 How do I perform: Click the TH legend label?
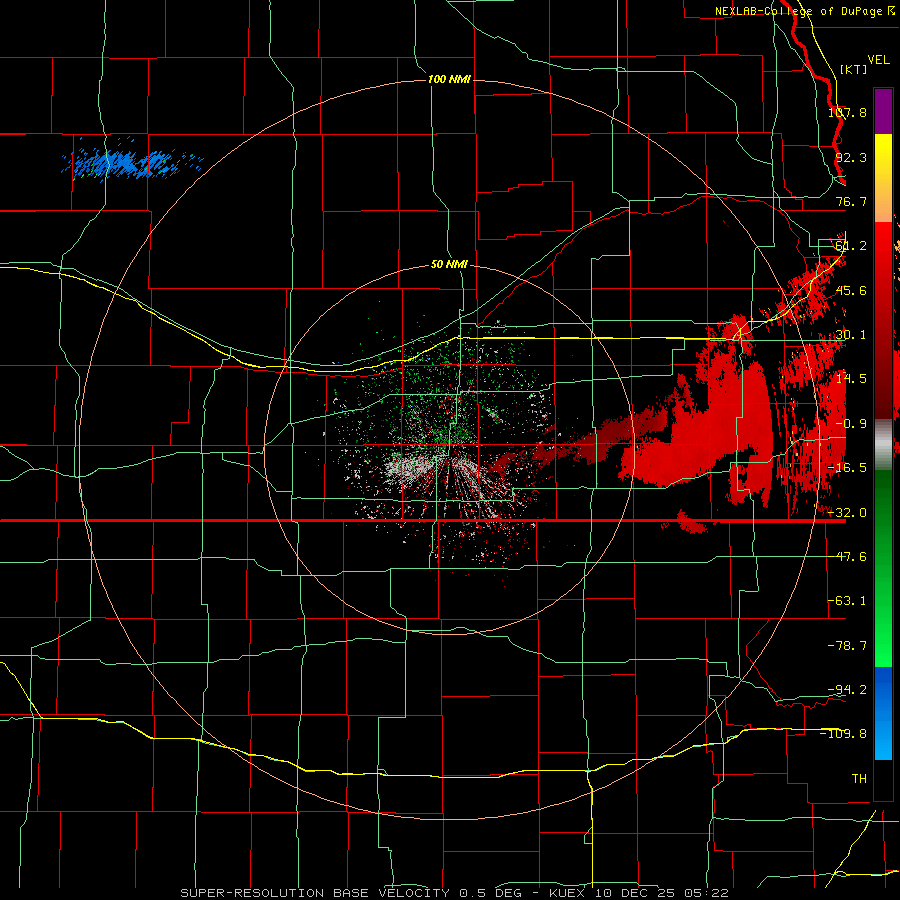point(859,778)
